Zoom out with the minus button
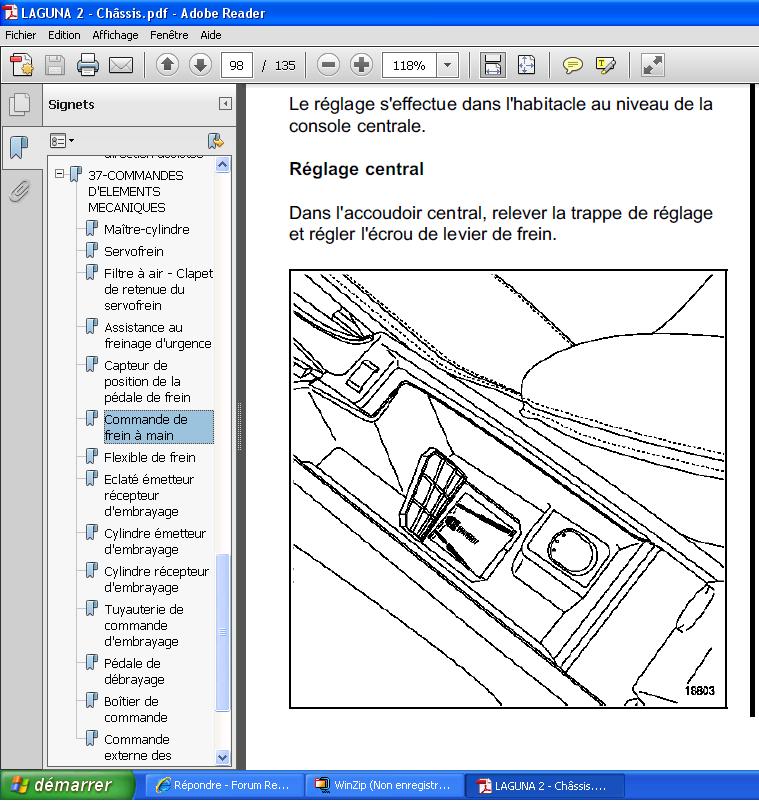Viewport: 759px width, 803px height. pyautogui.click(x=328, y=65)
